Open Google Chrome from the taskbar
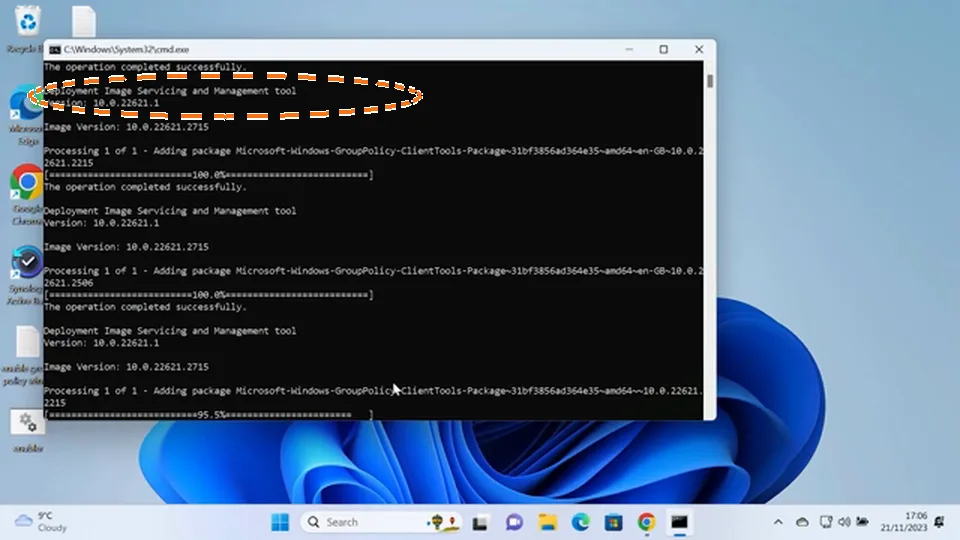Image resolution: width=960 pixels, height=540 pixels. click(647, 522)
